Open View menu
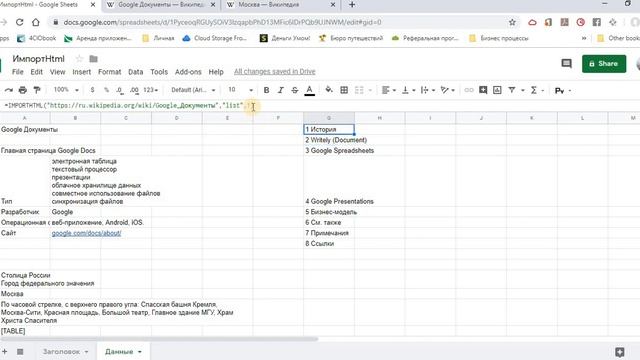 pos(58,72)
